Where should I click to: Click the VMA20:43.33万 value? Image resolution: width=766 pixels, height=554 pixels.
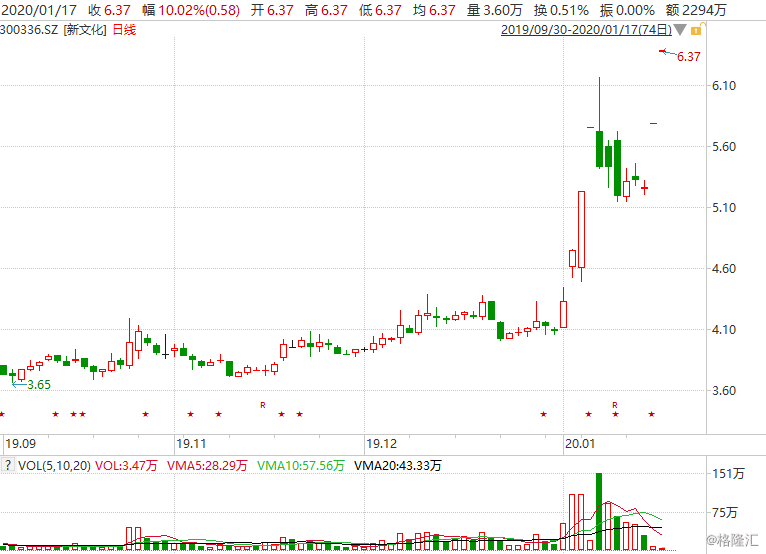point(398,466)
